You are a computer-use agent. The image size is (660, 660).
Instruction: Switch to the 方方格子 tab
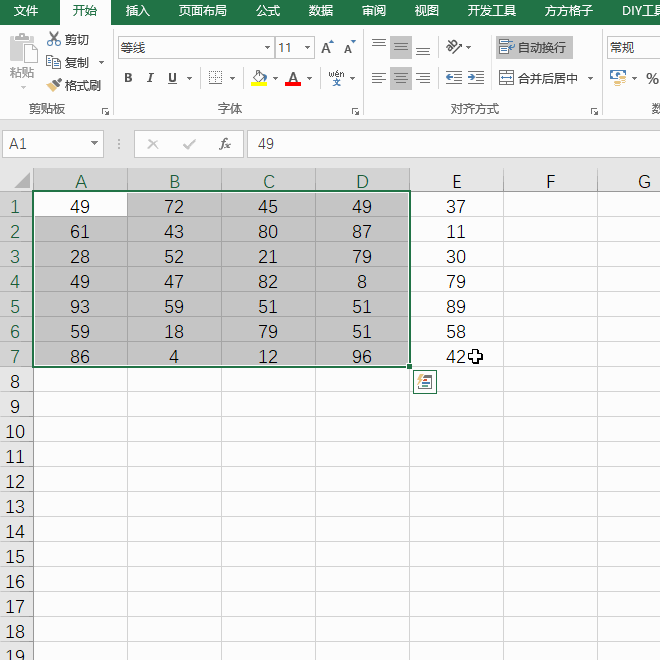pos(568,10)
